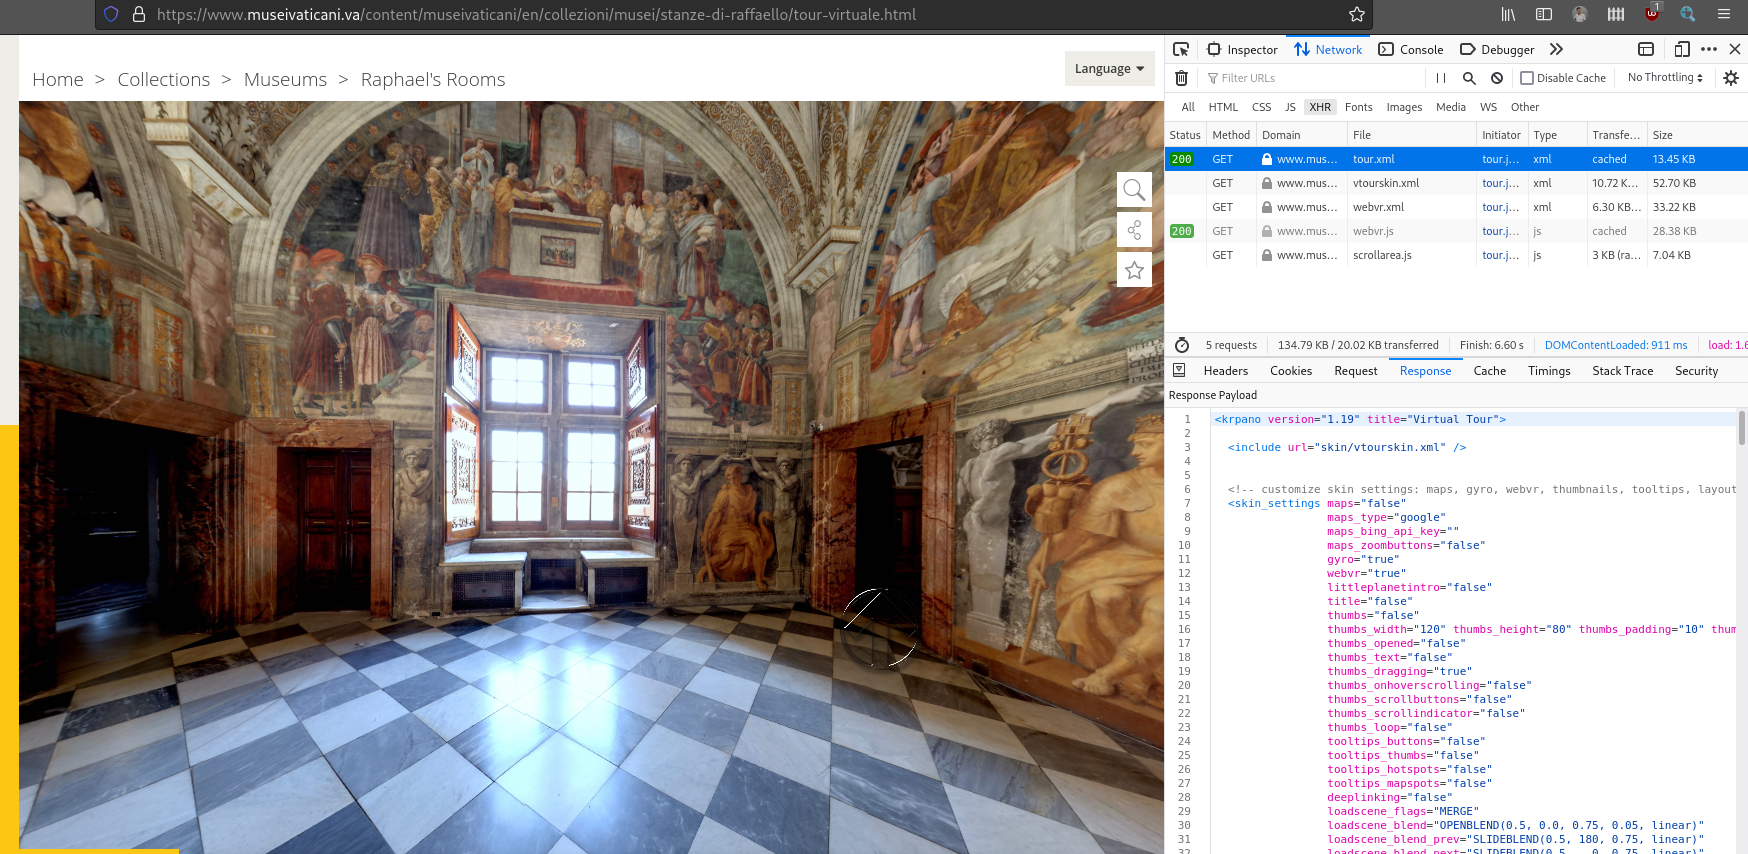Filter requests by Fonts
Screen dimensions: 1748x854
tap(1359, 107)
